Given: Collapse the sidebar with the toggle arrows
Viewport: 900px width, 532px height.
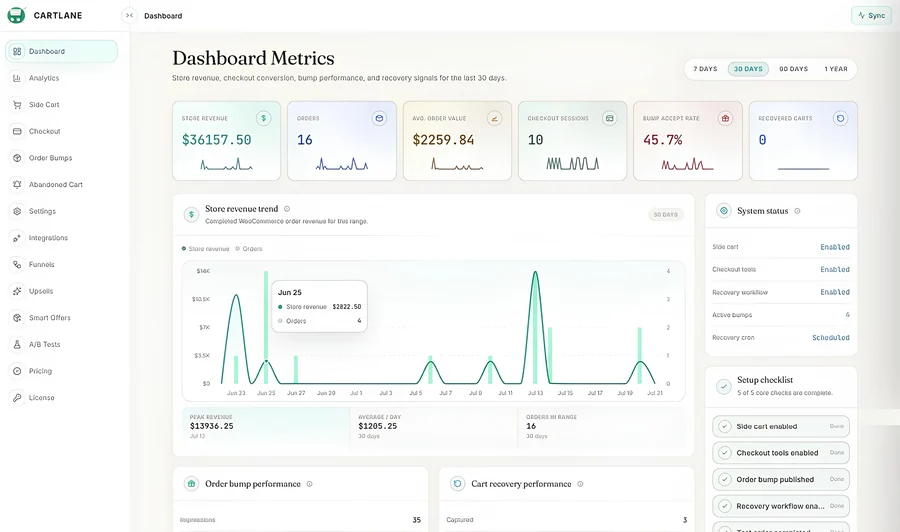Looking at the screenshot, I should coord(129,15).
